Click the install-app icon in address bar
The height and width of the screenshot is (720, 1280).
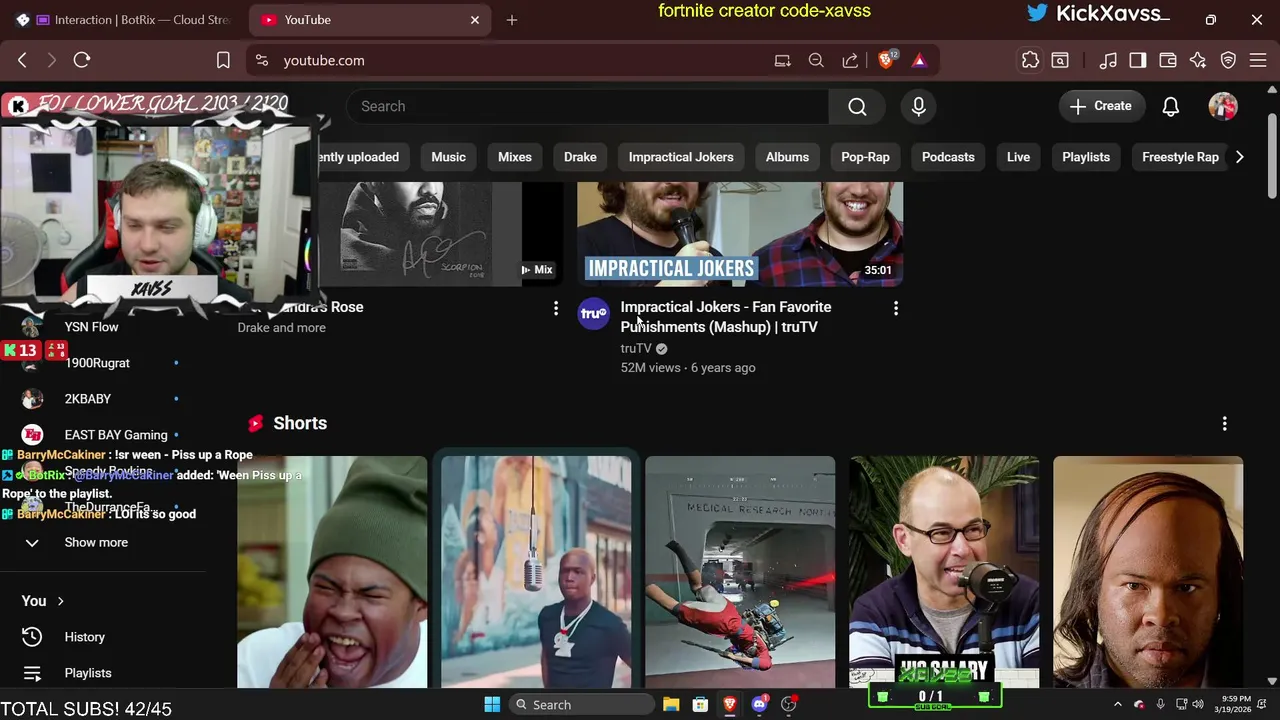782,60
